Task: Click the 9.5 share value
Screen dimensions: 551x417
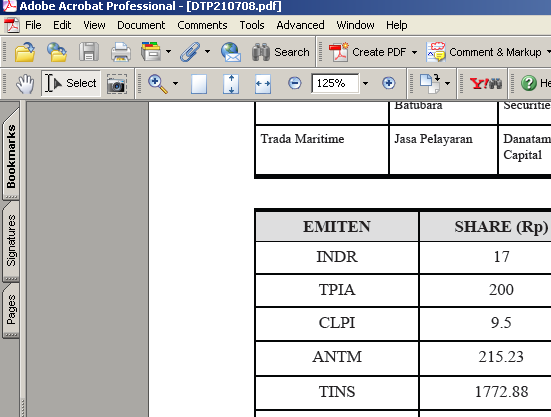Action: (501, 323)
